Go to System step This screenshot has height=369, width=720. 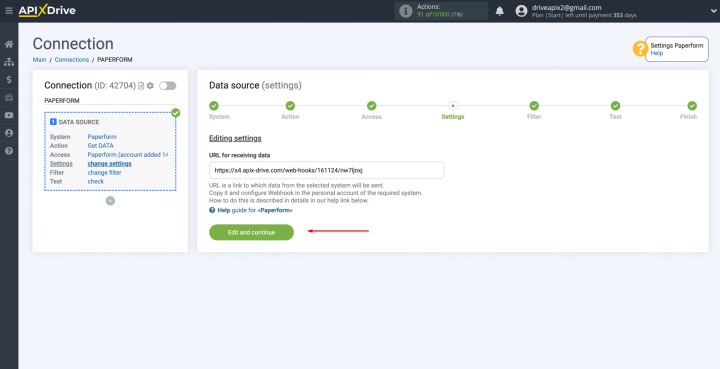214,106
